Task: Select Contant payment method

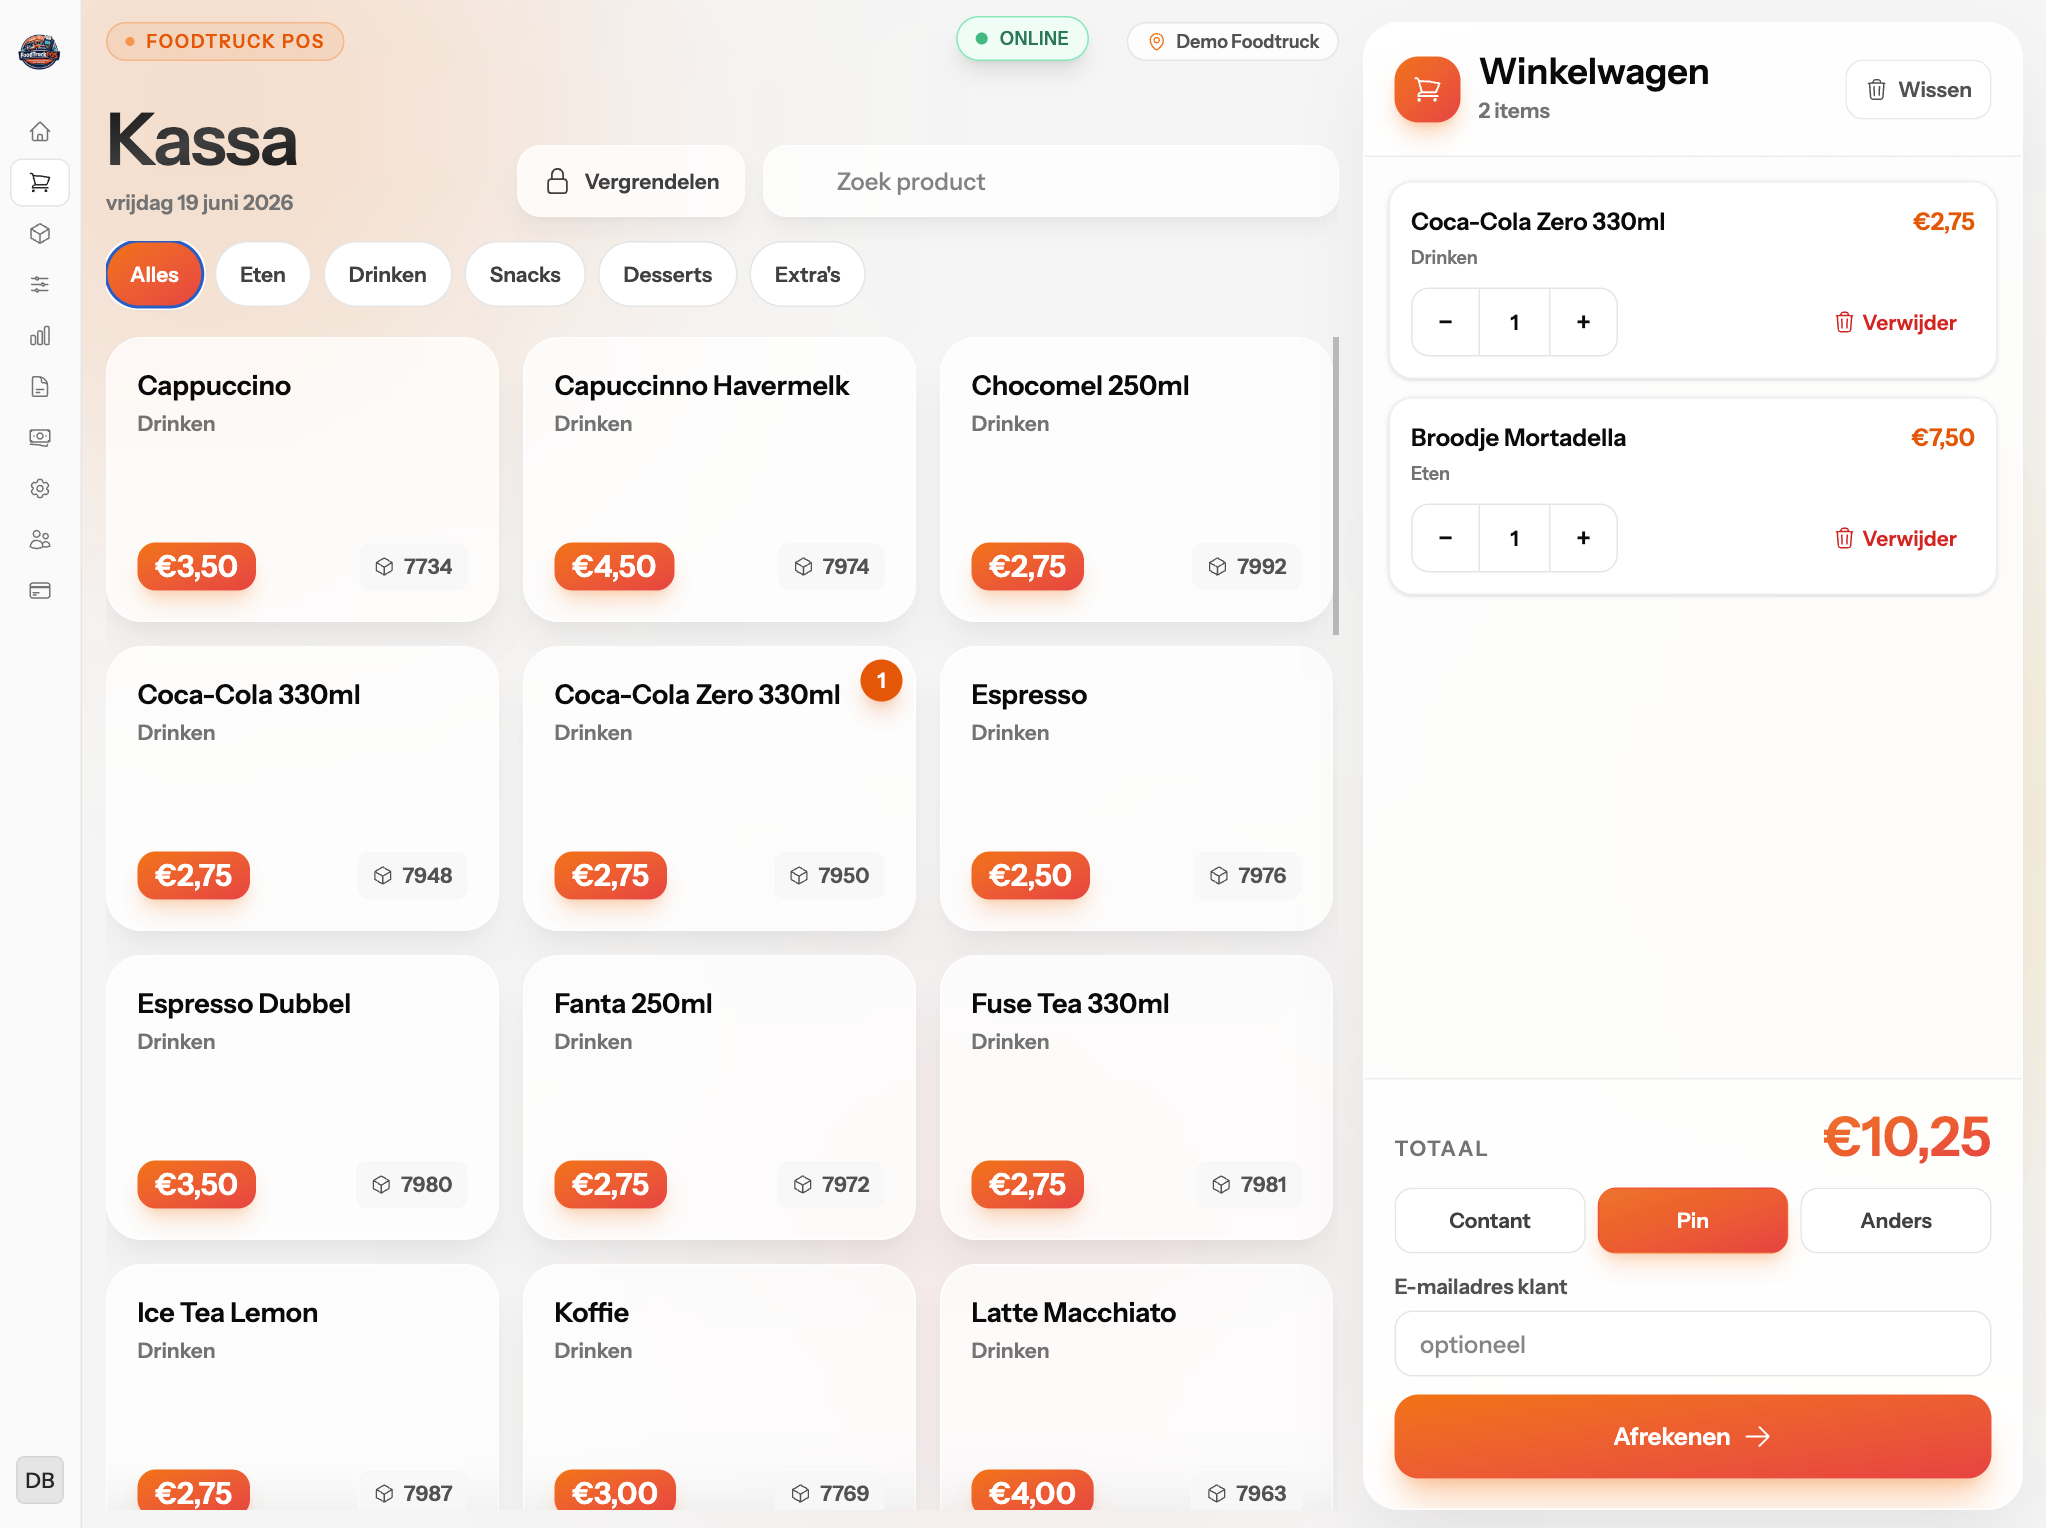Action: (1489, 1220)
